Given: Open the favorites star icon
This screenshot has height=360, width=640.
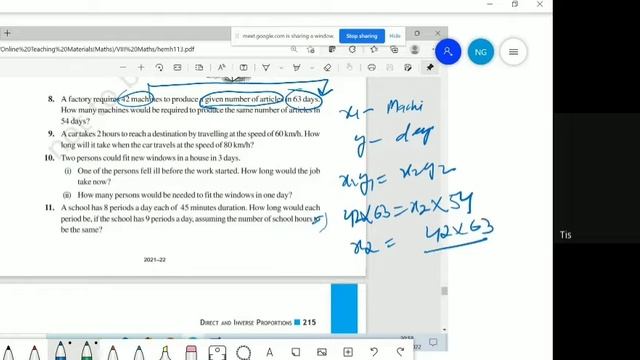Looking at the screenshot, I should click(374, 49).
